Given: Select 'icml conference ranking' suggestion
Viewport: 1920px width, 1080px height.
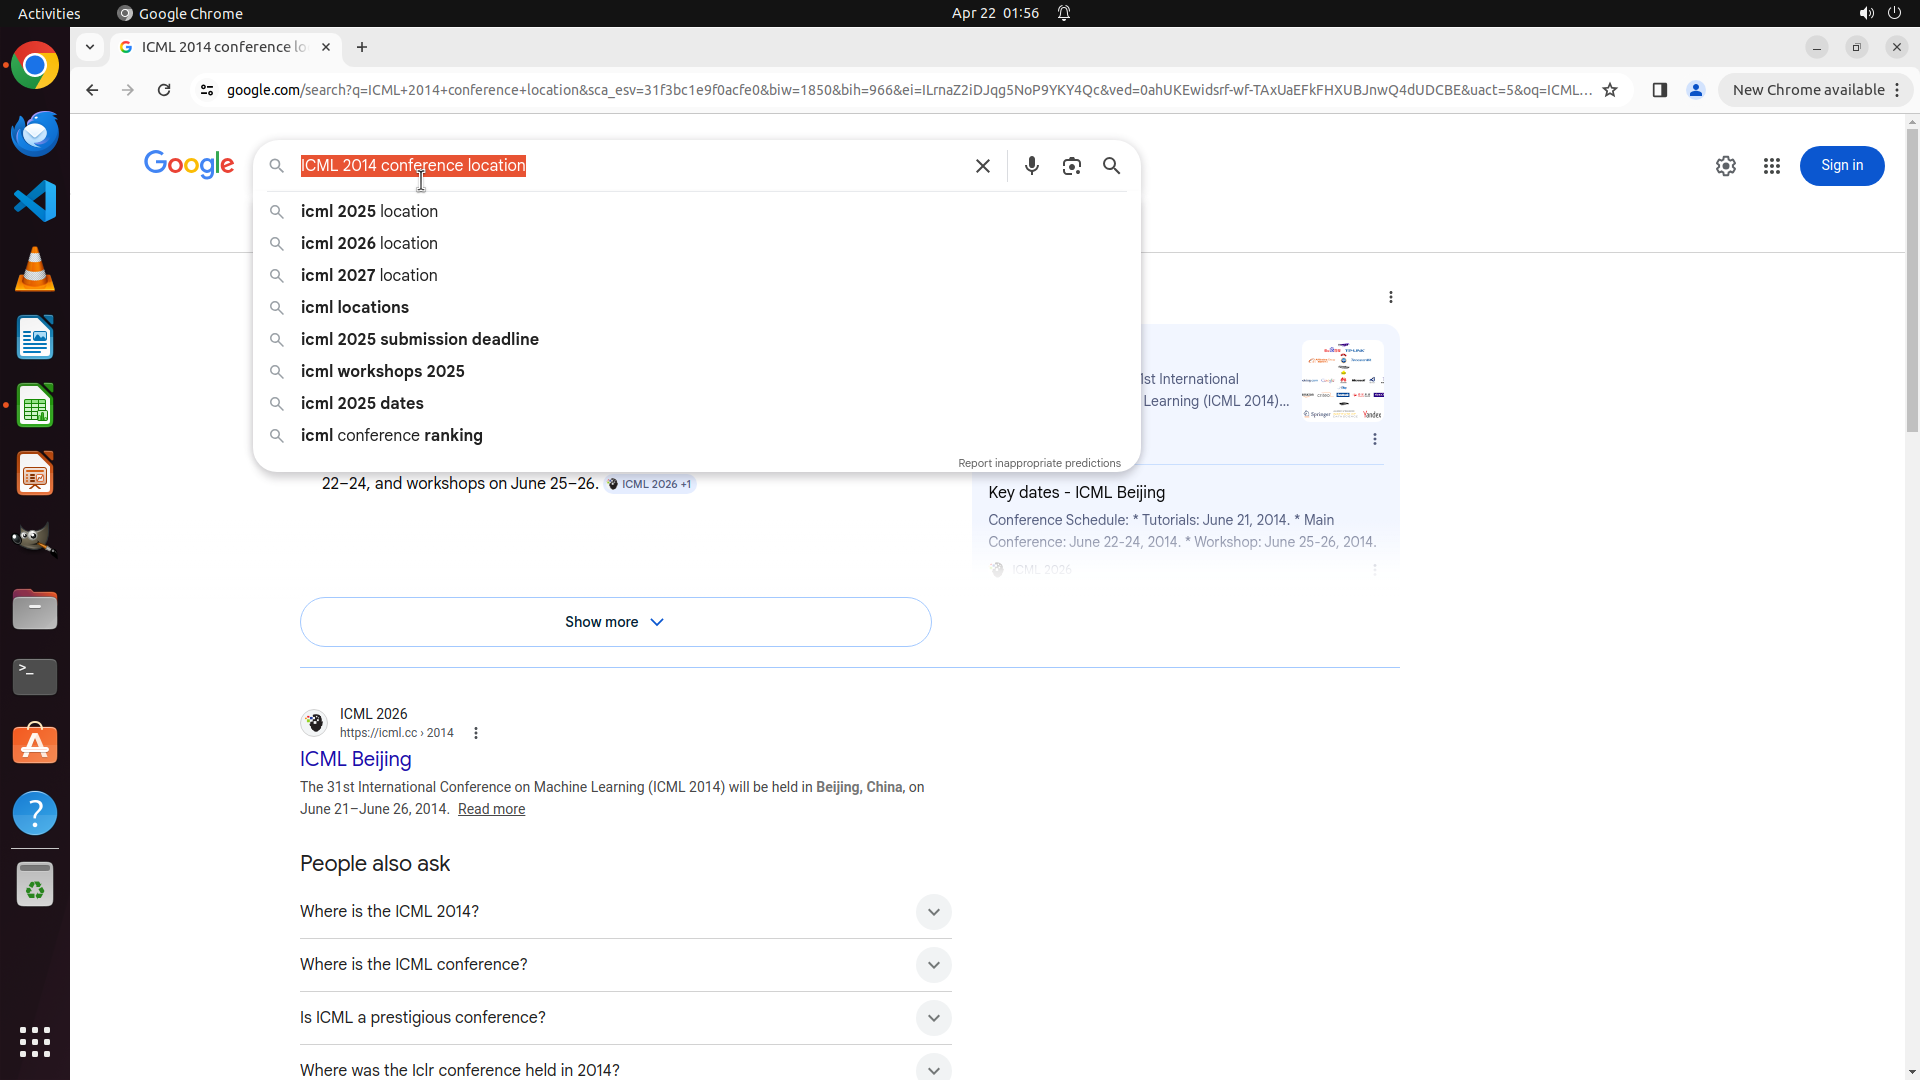Looking at the screenshot, I should (391, 436).
